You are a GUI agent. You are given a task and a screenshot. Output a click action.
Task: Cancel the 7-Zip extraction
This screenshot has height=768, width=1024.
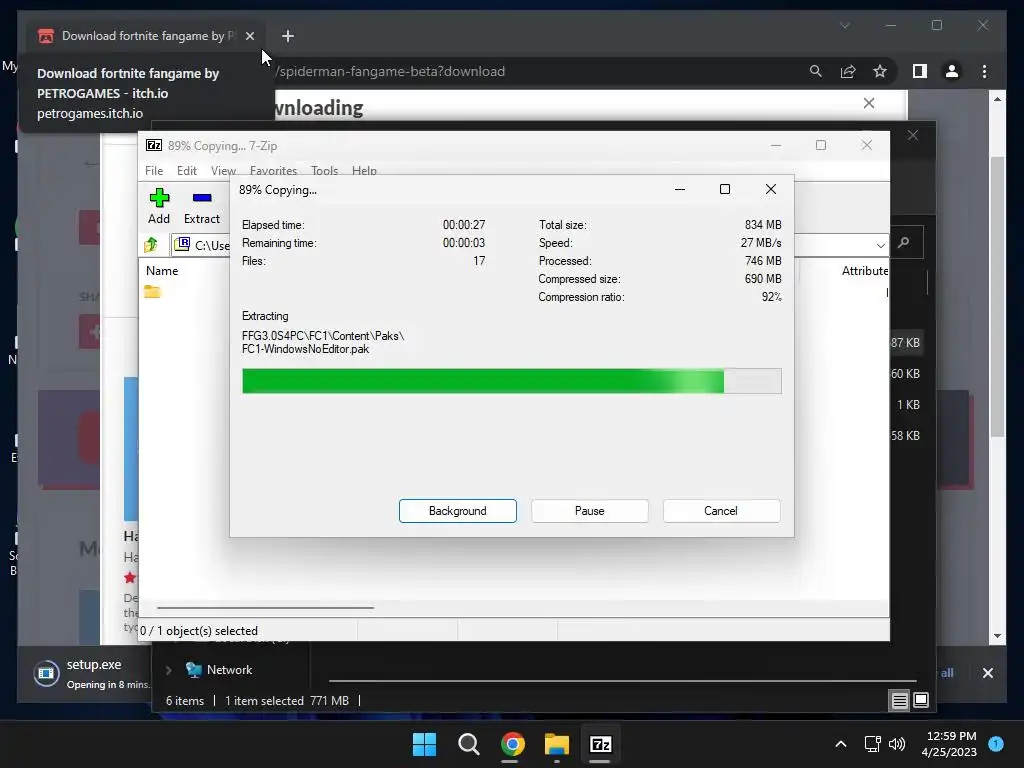[721, 511]
